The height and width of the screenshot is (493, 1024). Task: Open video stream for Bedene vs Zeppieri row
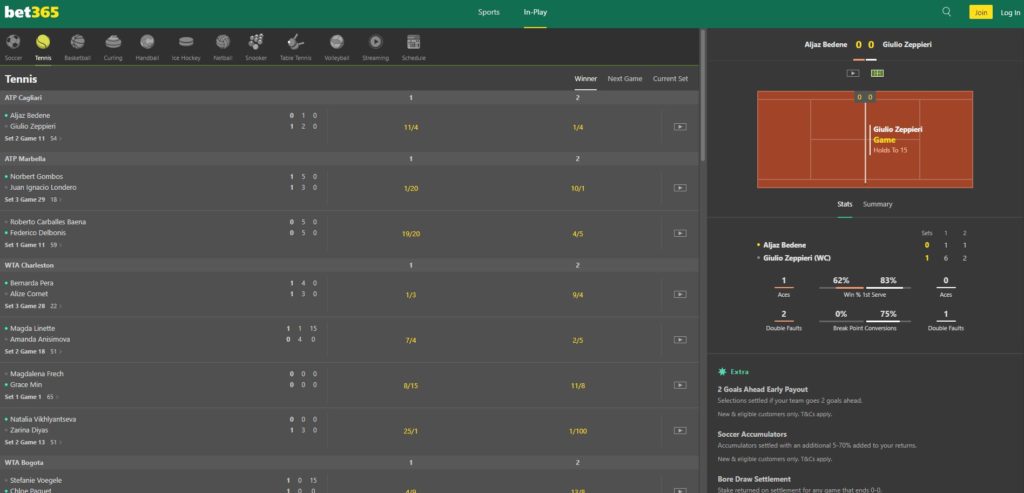coord(680,127)
